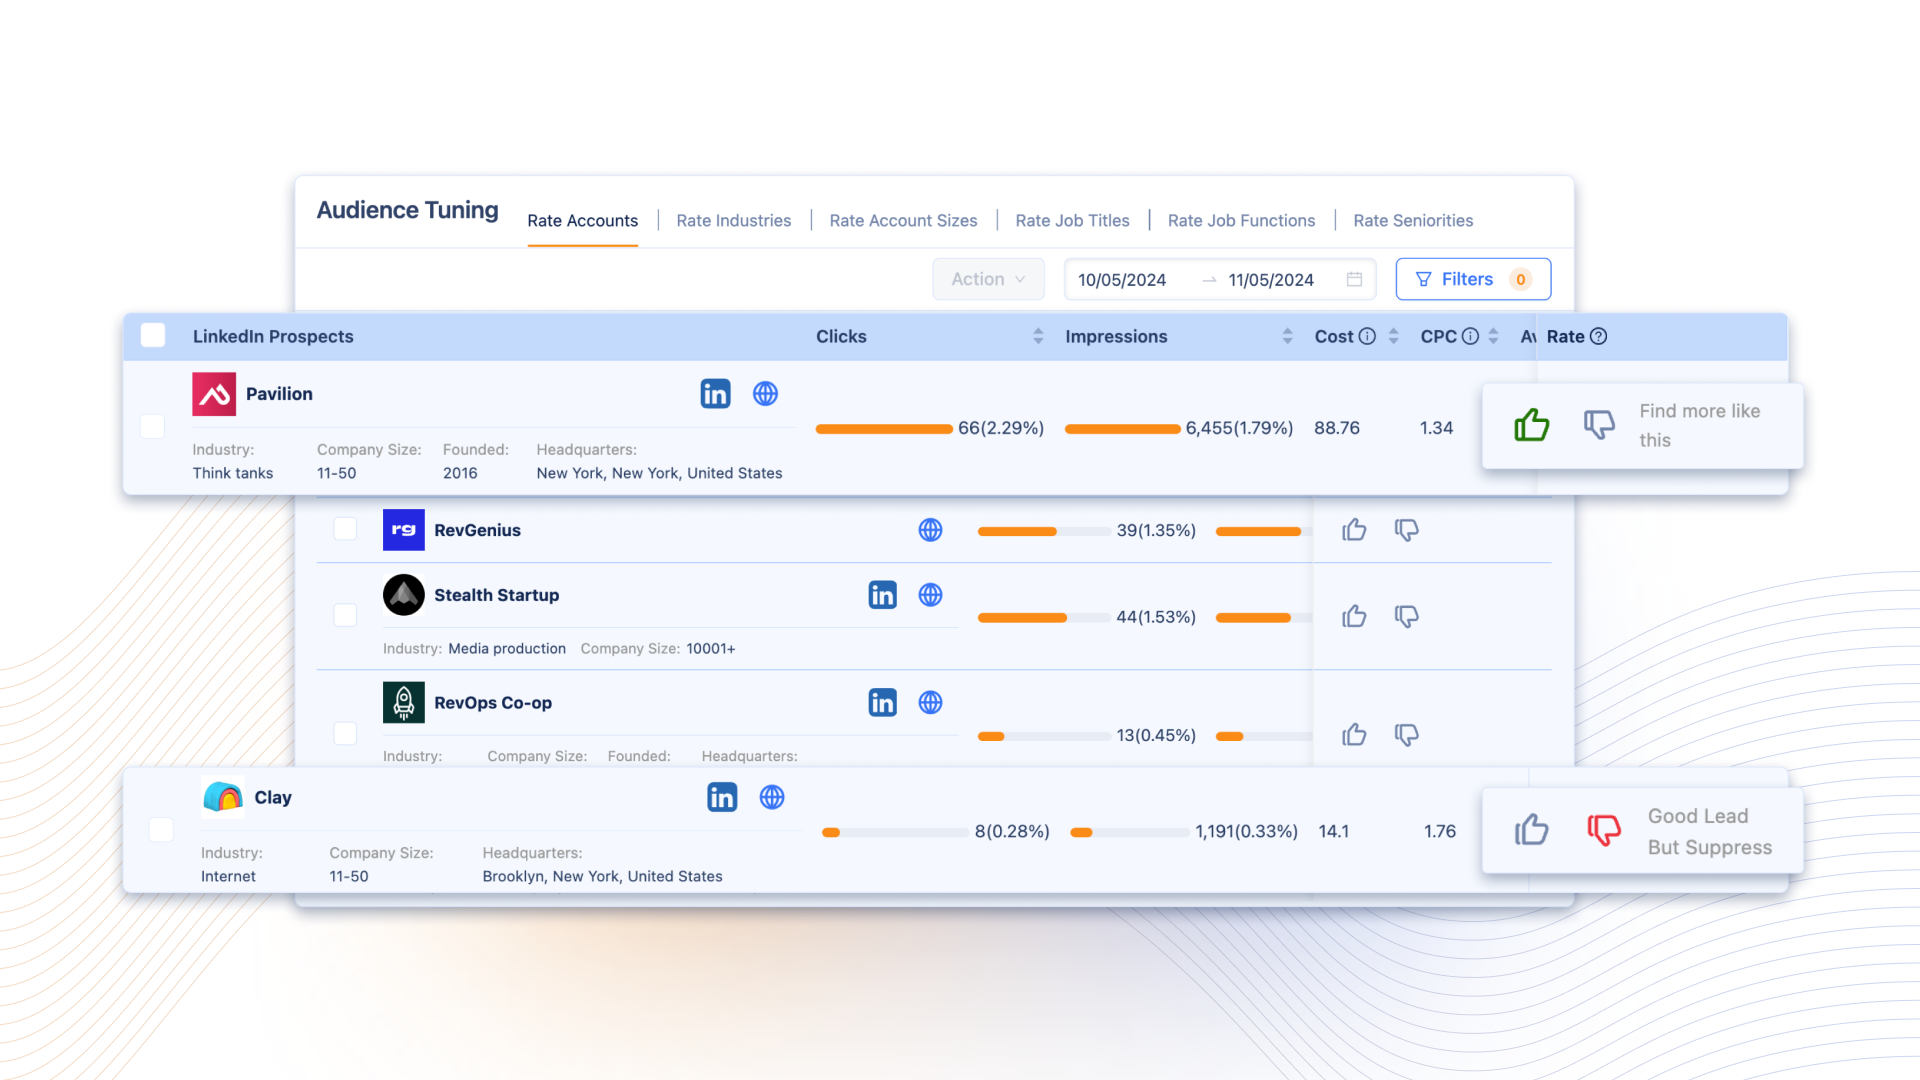Click the thumbs down next to Stealth Startup

[1406, 616]
